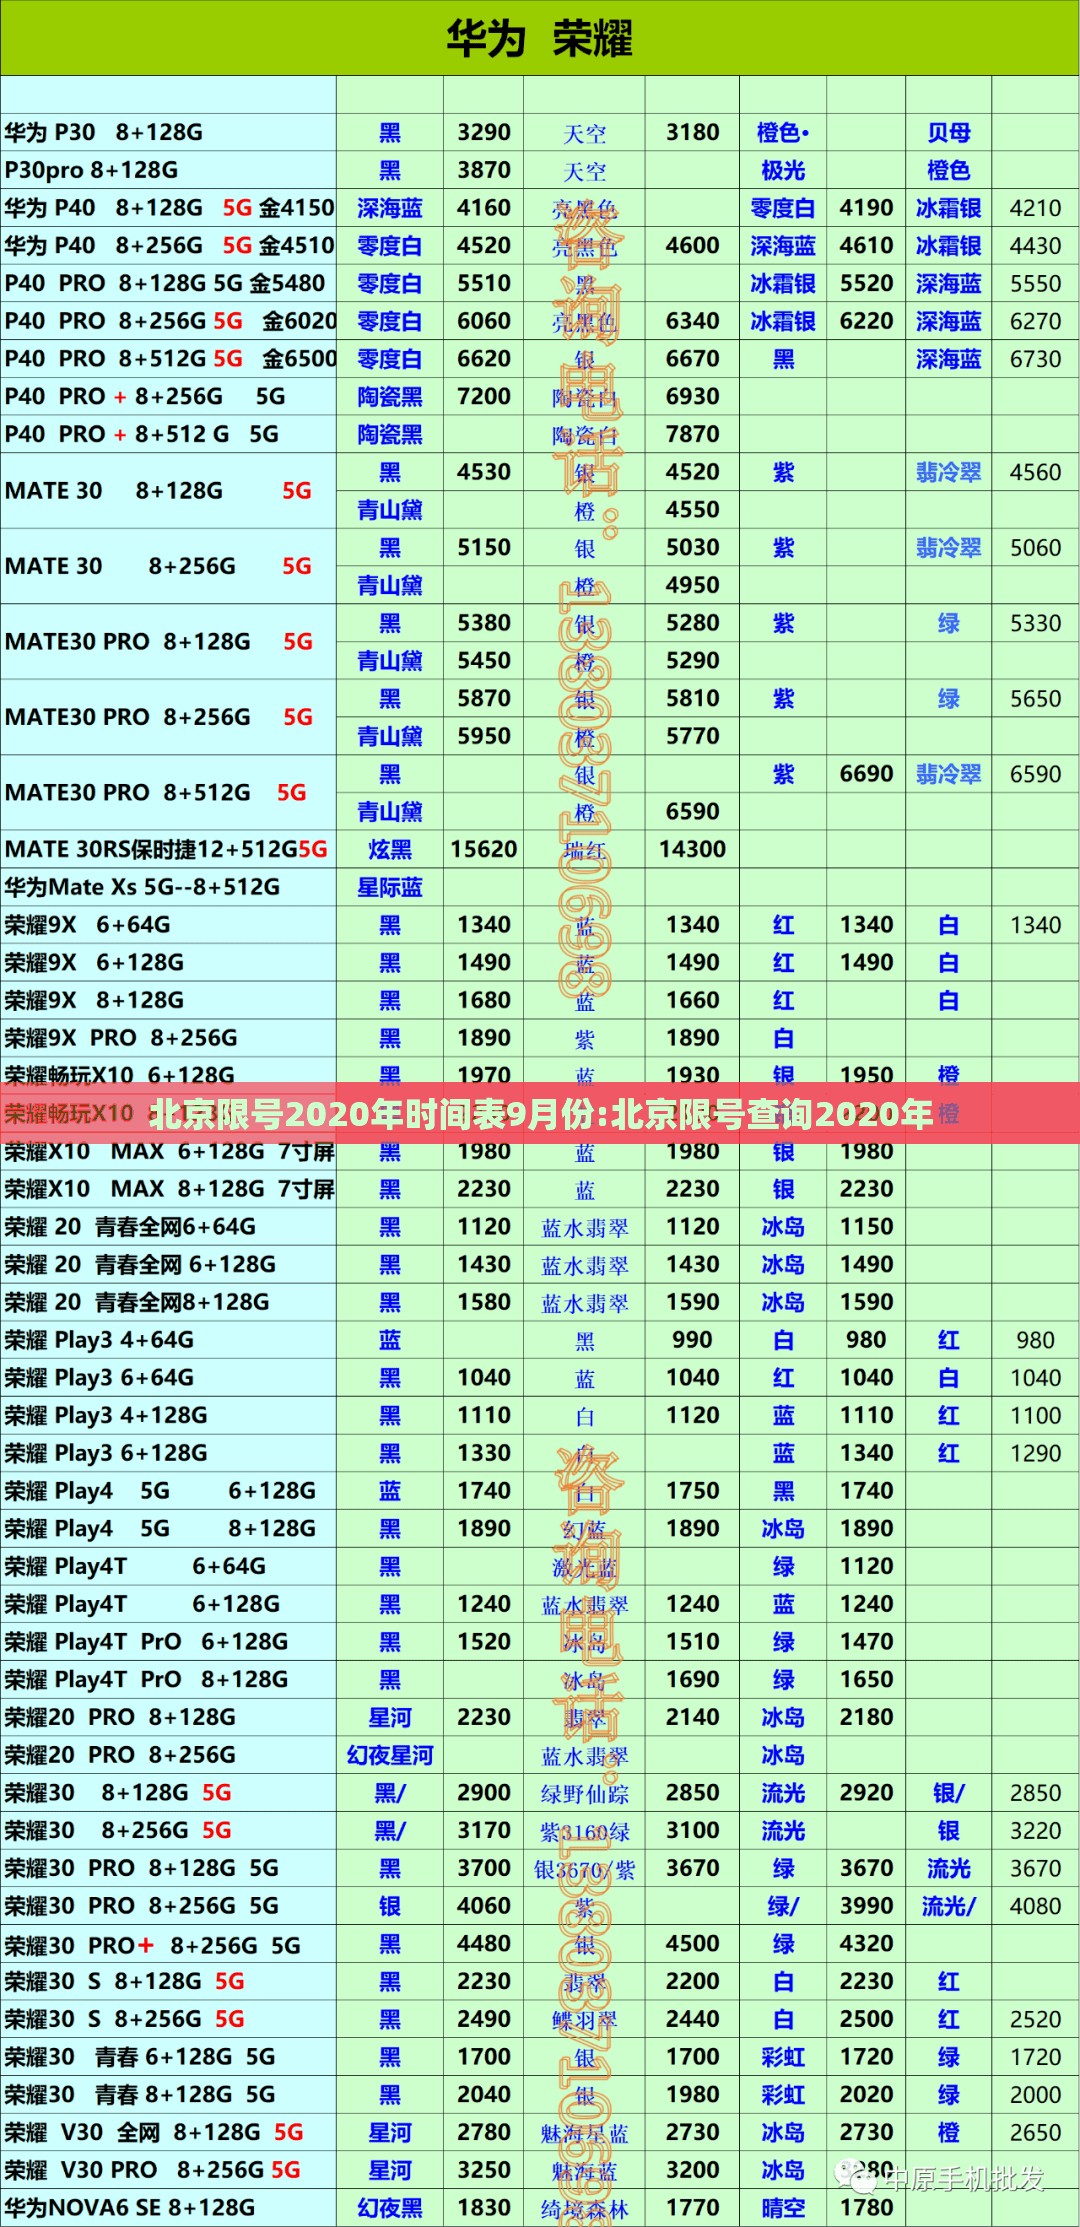
Task: Select price 2780 in the V30 row
Action: 484,2132
